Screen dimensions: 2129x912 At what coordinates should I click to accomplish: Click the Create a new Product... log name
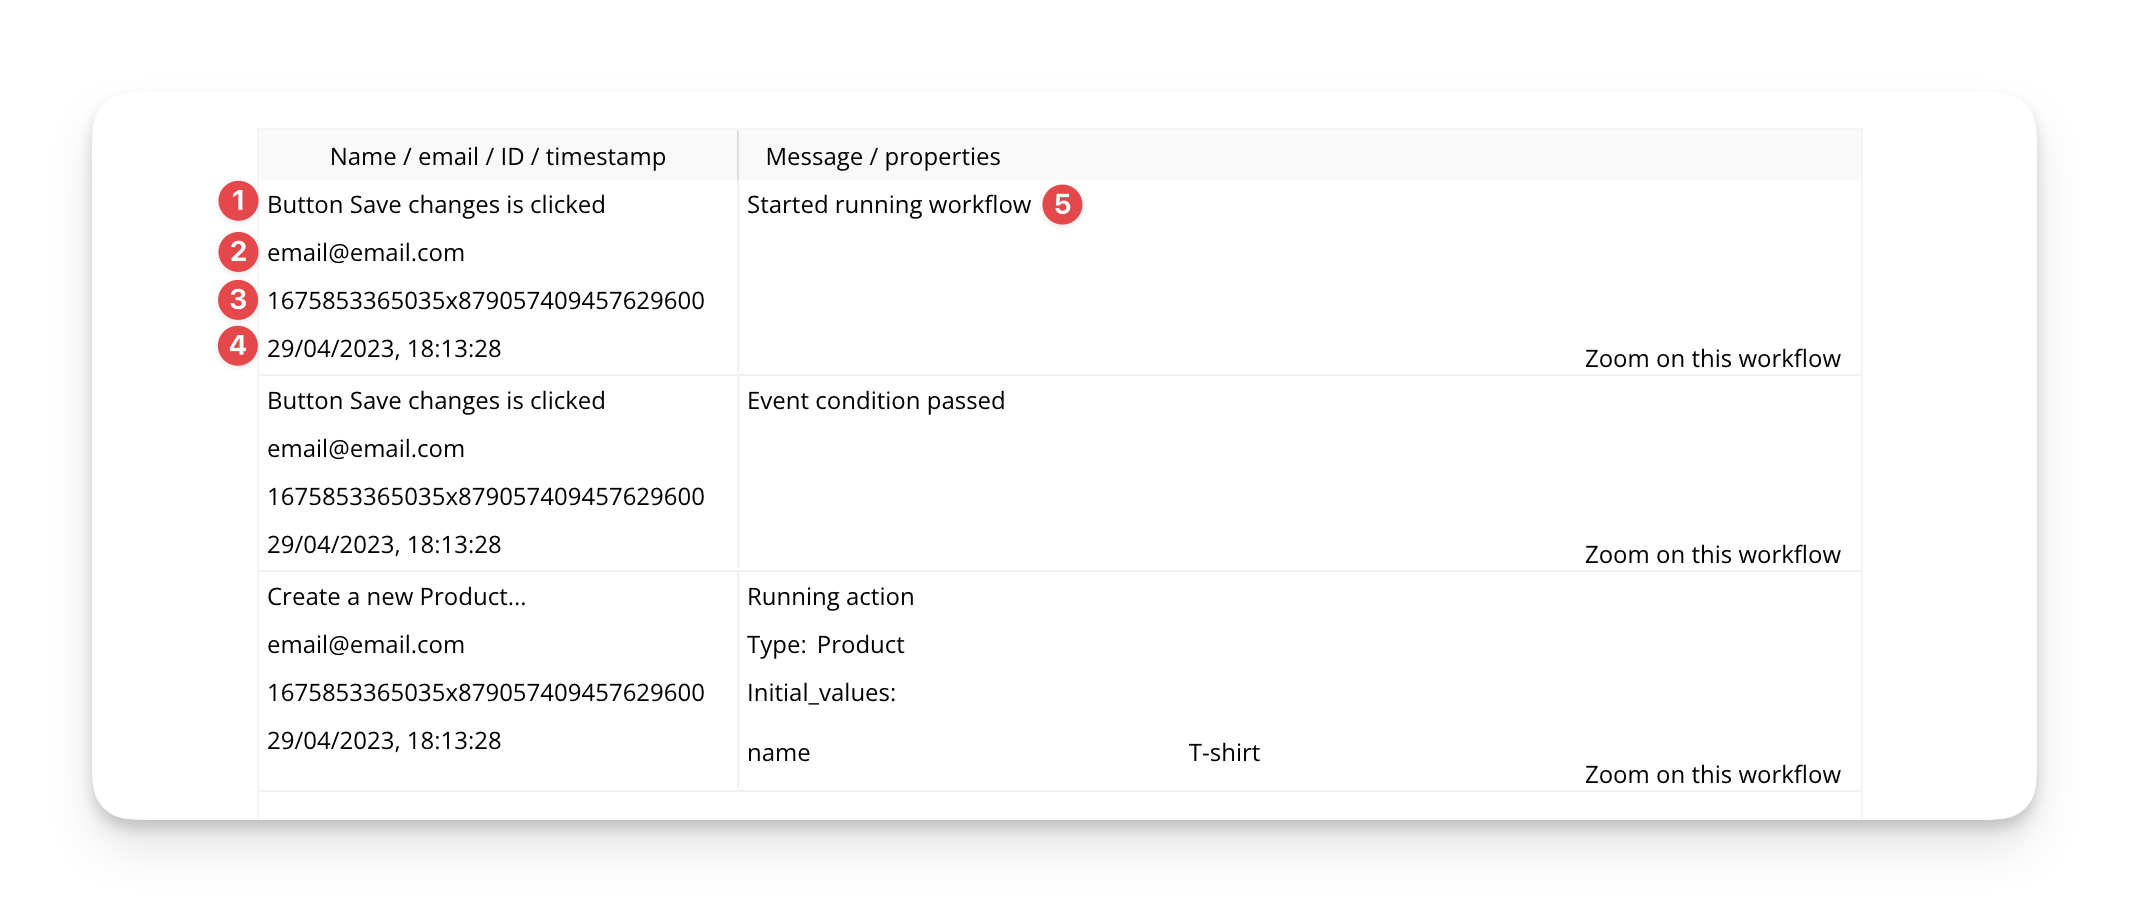[396, 597]
